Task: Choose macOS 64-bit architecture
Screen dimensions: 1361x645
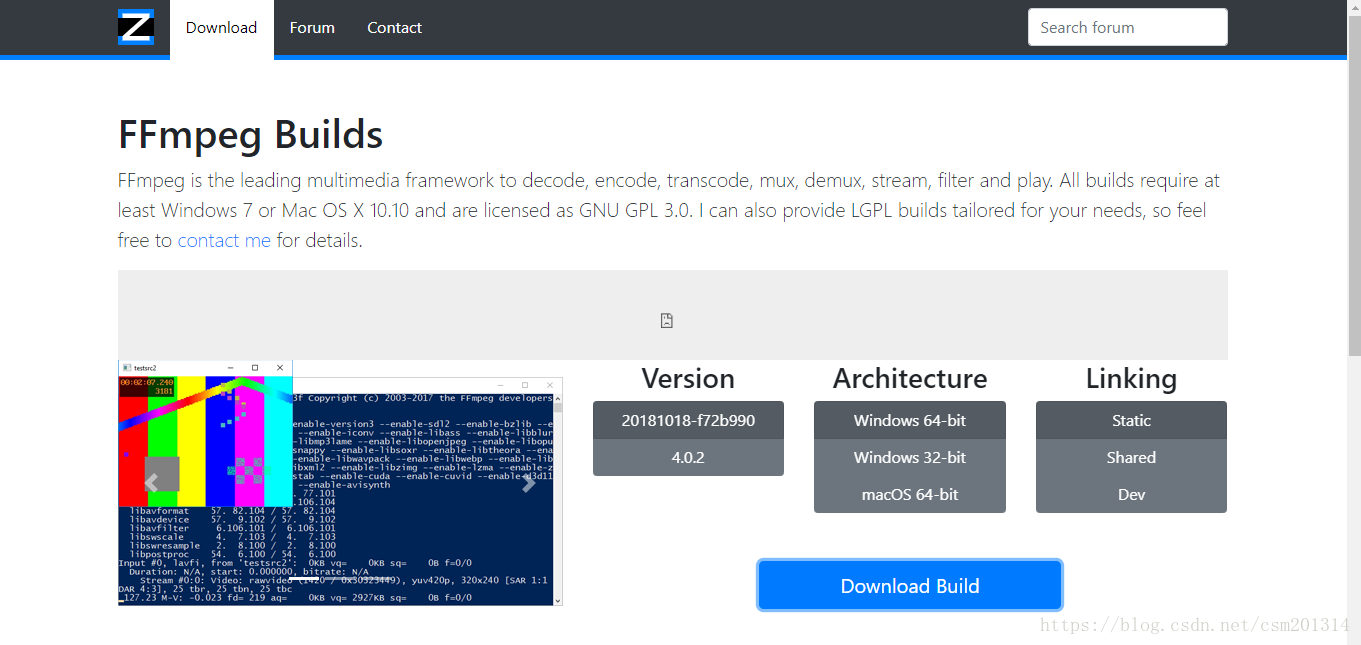Action: 910,494
